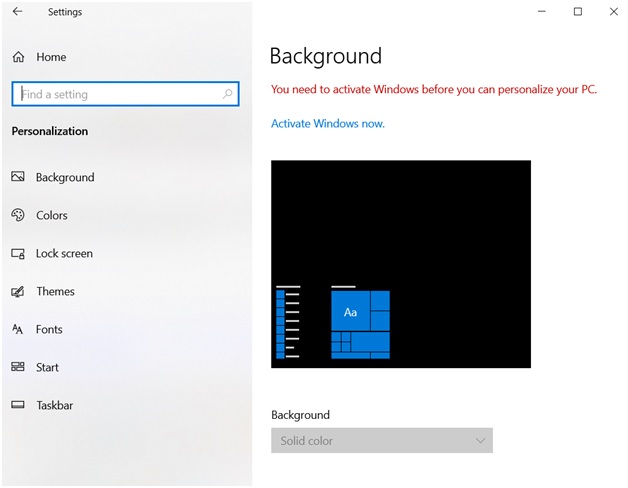Click the Start icon in sidebar
The image size is (628, 488).
pos(18,367)
